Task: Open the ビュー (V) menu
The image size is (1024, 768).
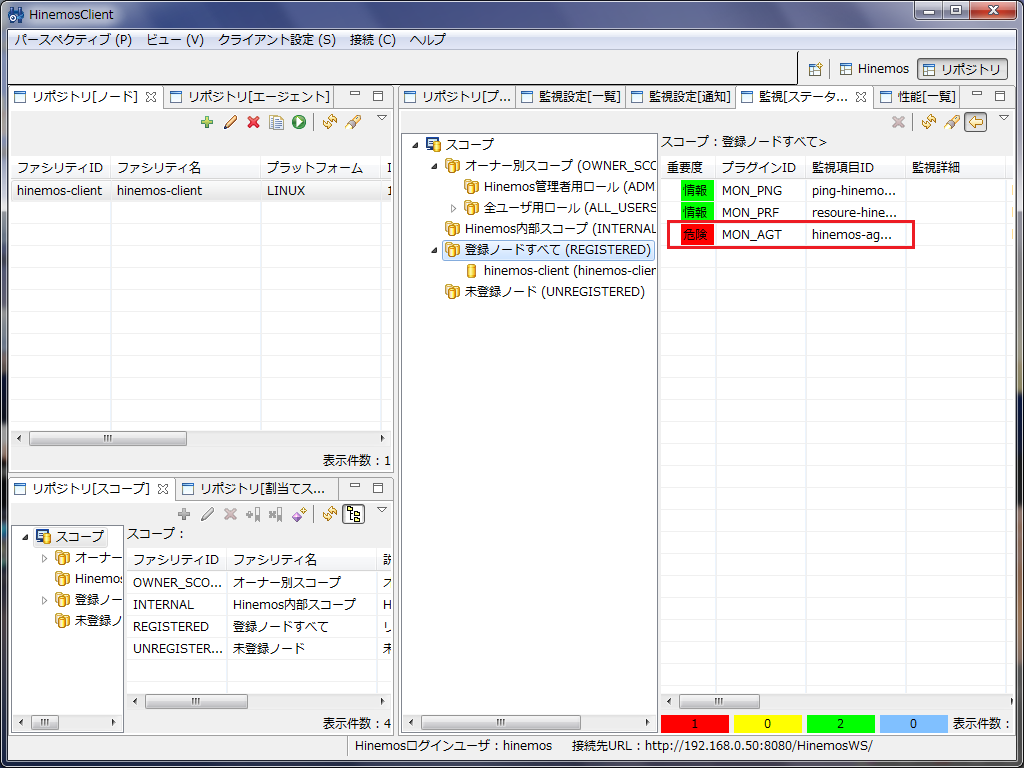Action: click(x=175, y=40)
